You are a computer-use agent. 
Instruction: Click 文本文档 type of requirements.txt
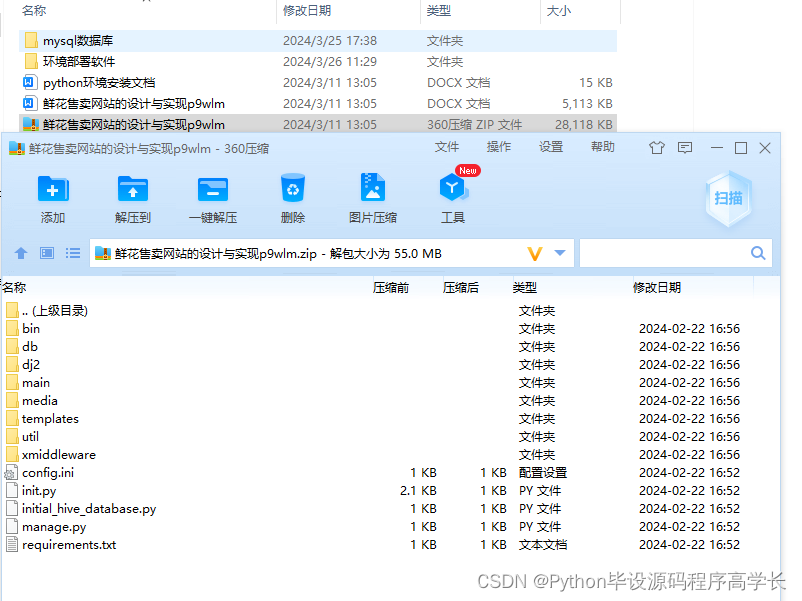coord(543,544)
